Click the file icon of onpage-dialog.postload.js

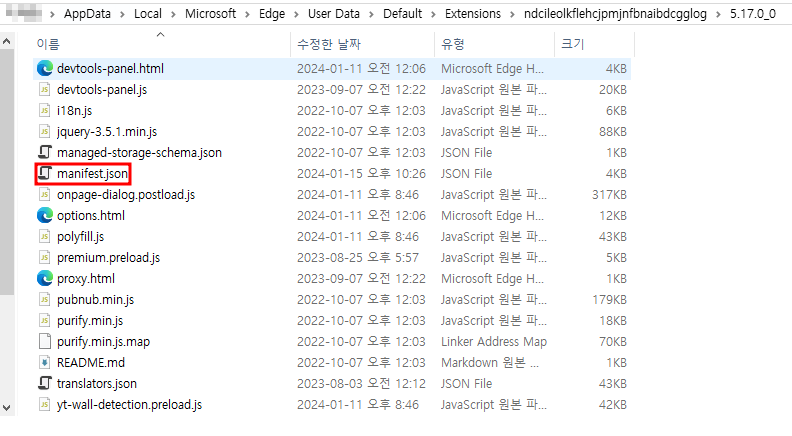45,195
